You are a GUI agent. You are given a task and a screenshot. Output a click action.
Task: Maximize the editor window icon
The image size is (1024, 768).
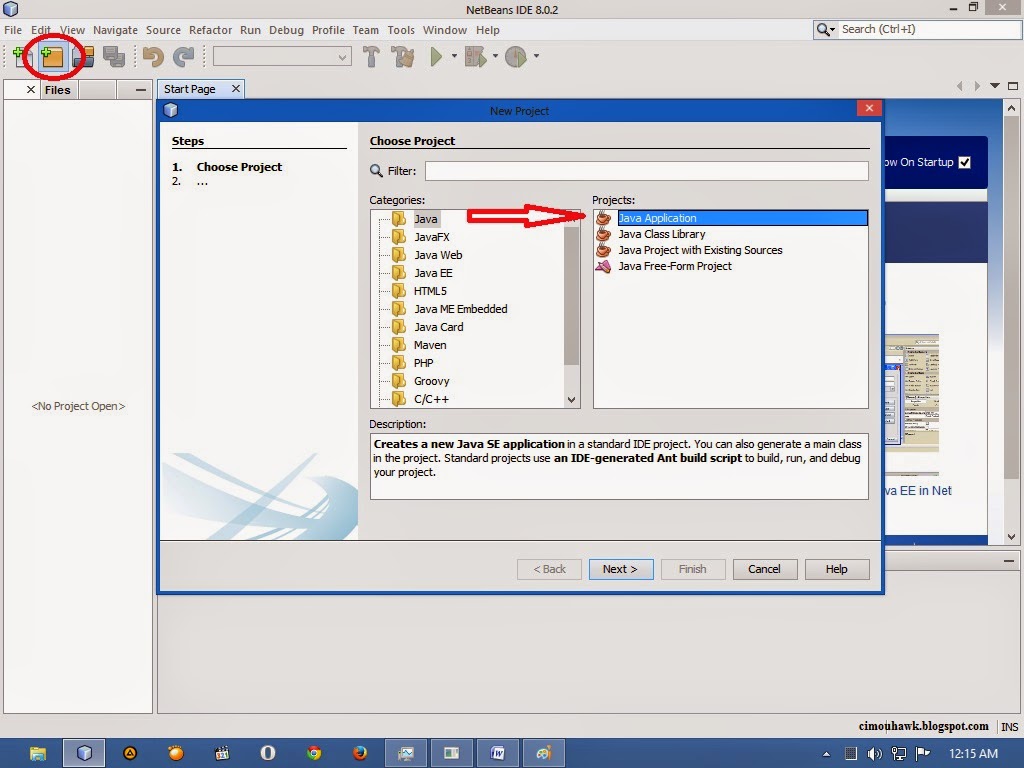tap(1013, 86)
